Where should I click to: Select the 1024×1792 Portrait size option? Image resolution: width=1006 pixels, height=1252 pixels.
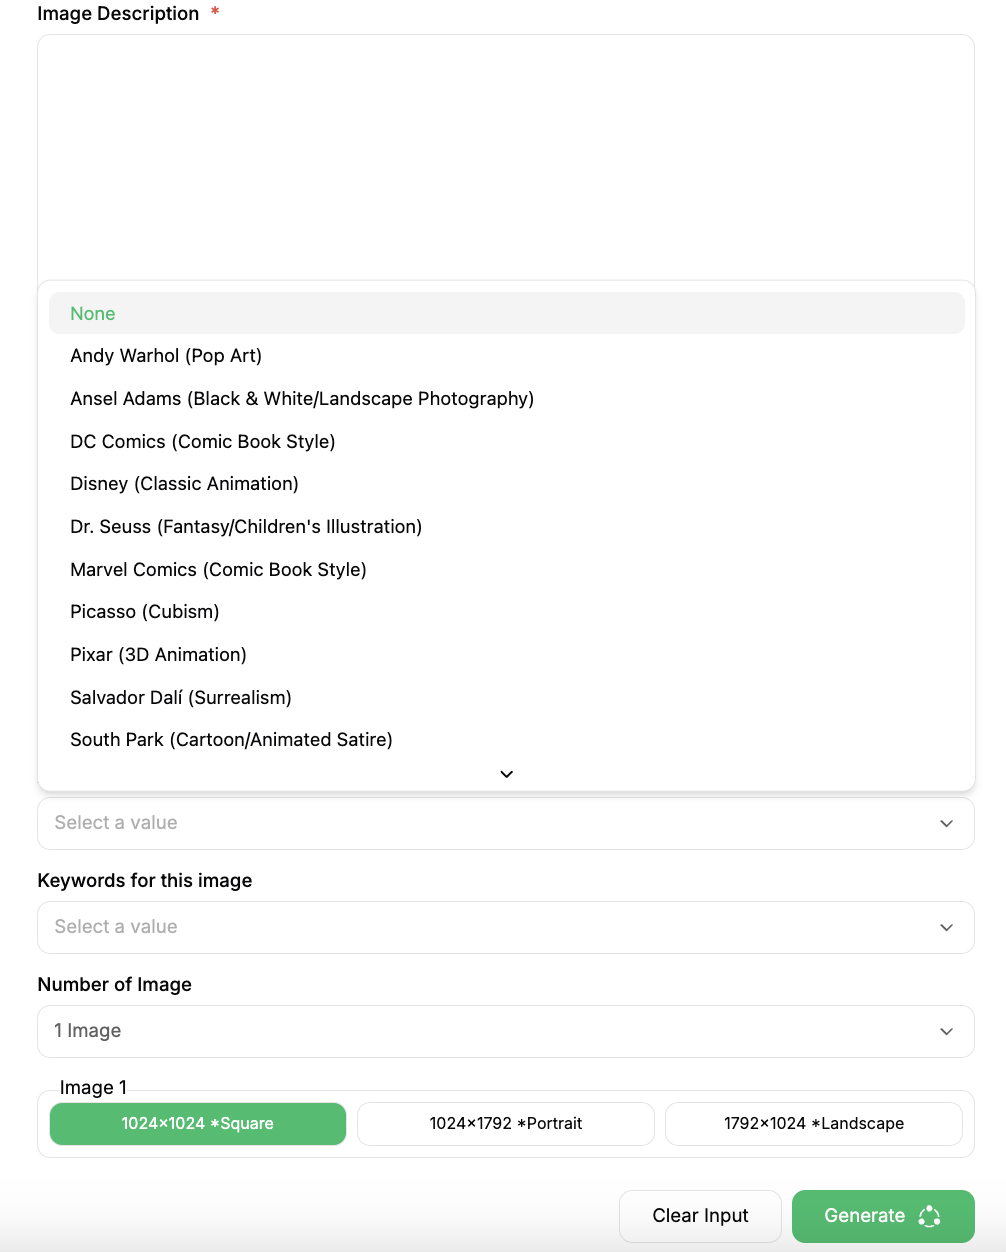pos(506,1124)
